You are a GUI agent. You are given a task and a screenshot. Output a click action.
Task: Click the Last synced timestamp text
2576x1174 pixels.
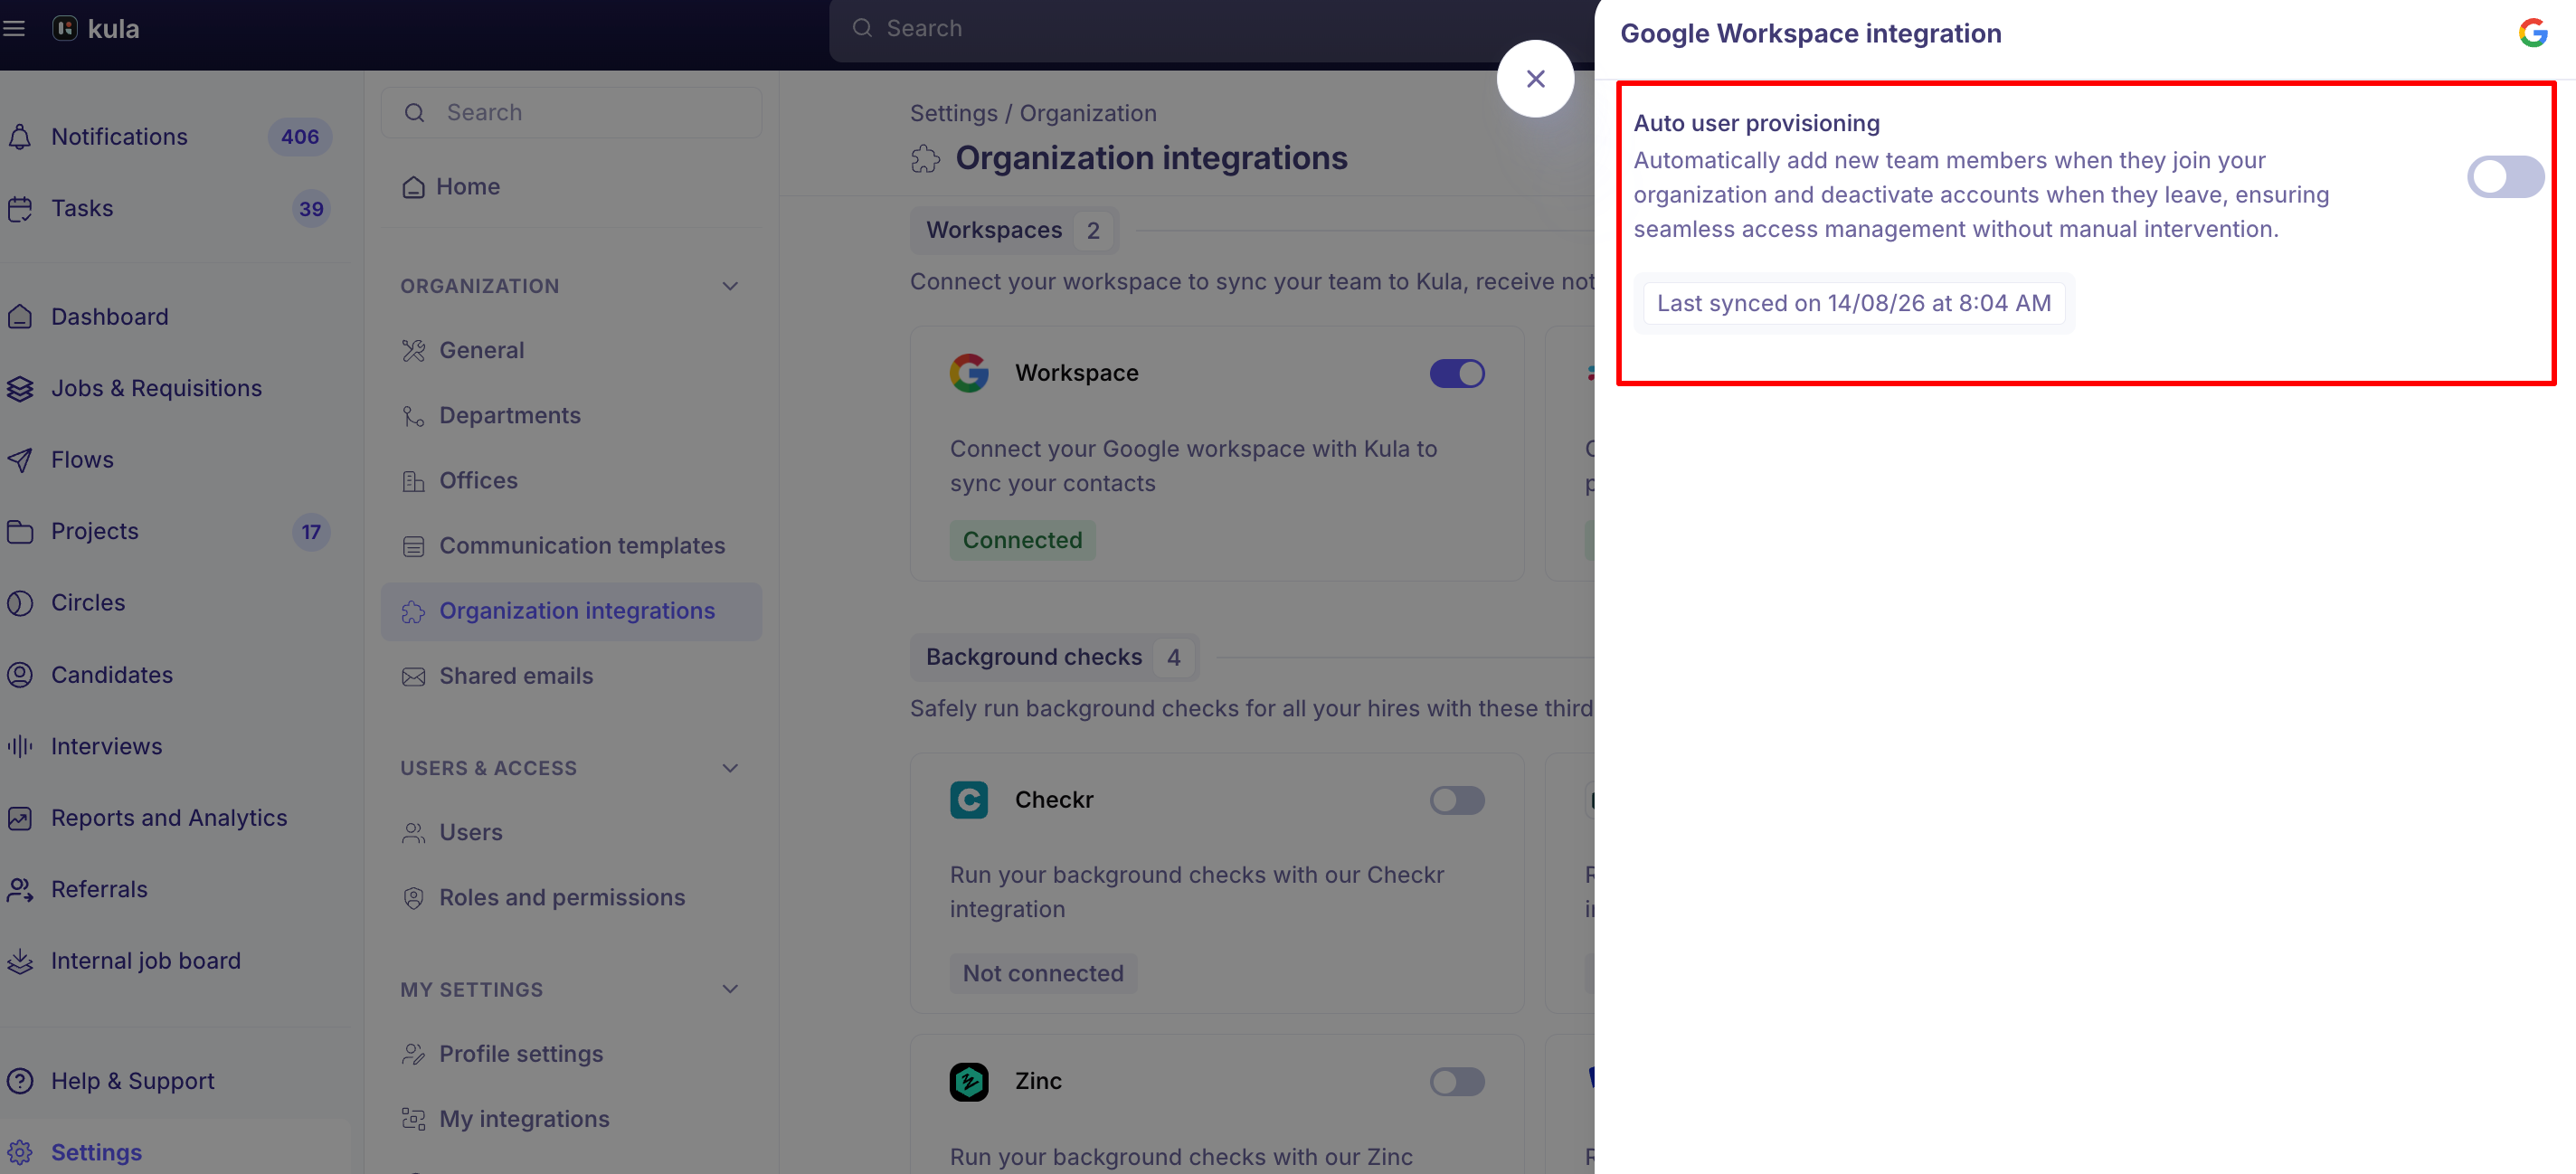coord(1854,304)
